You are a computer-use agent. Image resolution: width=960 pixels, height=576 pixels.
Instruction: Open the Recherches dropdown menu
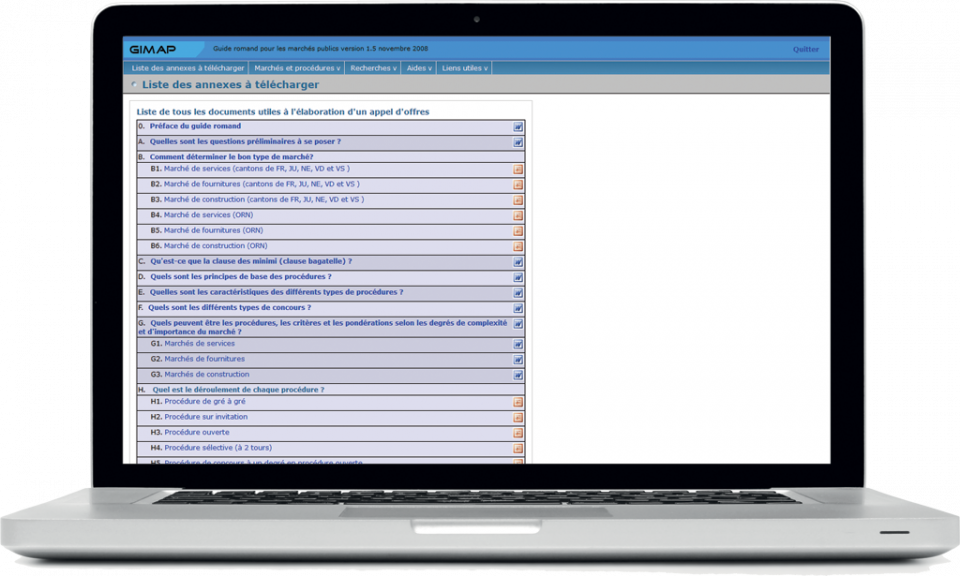tap(373, 68)
